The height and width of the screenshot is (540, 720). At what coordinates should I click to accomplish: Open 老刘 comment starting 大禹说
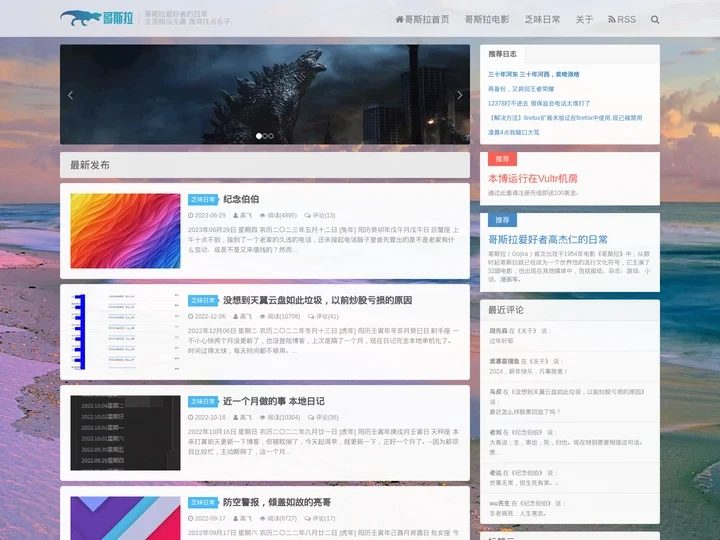point(570,442)
